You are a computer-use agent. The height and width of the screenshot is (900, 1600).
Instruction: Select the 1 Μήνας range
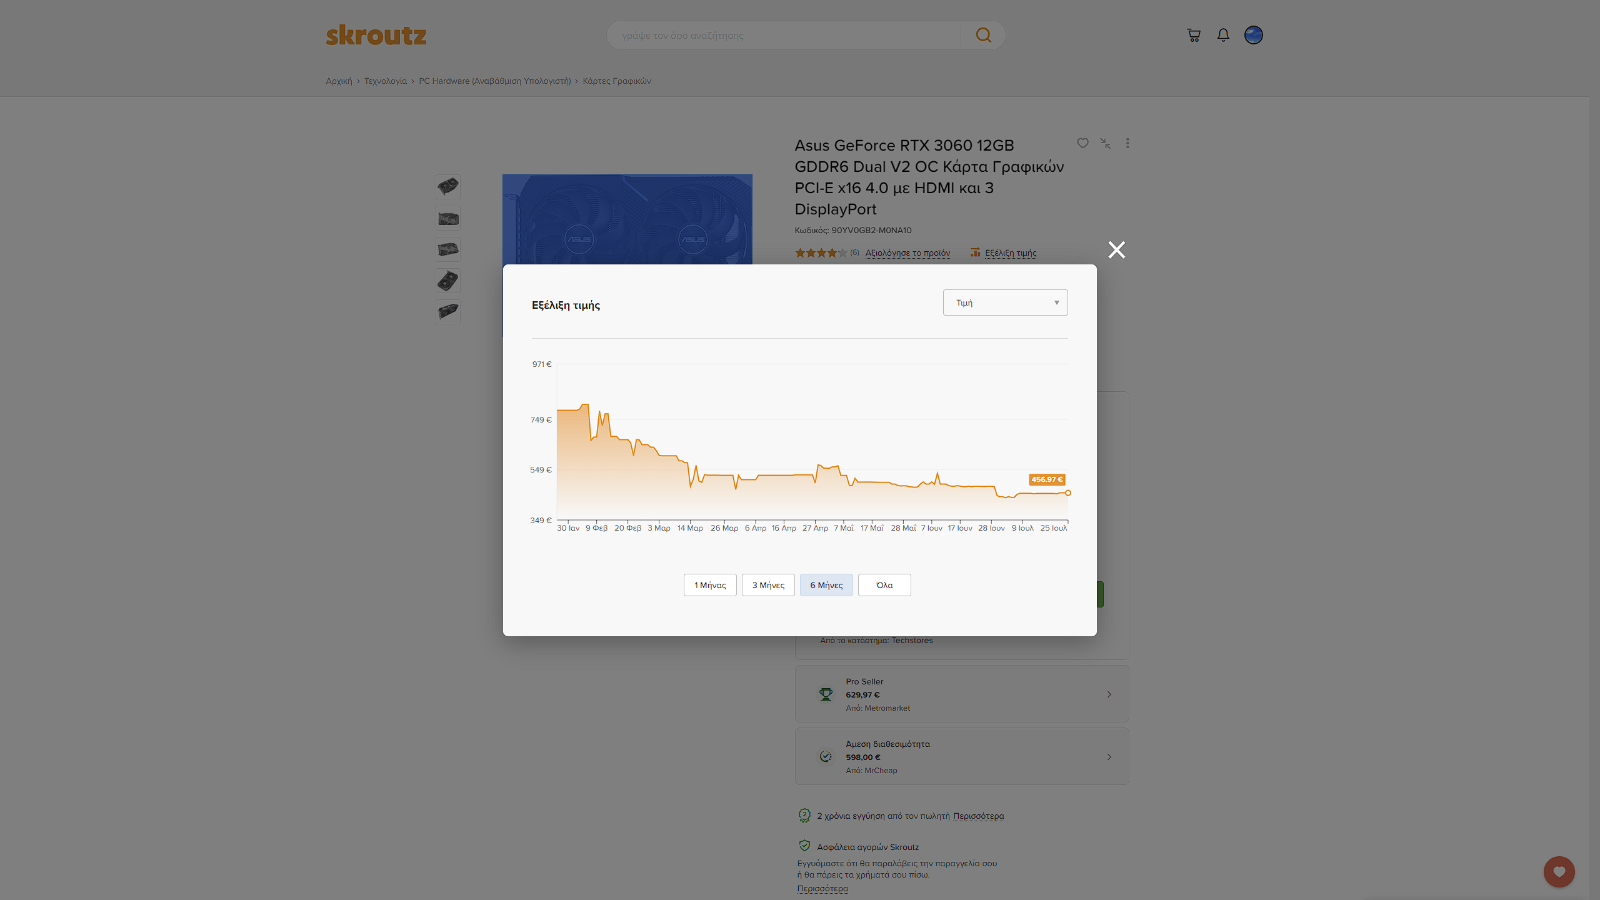tap(710, 585)
